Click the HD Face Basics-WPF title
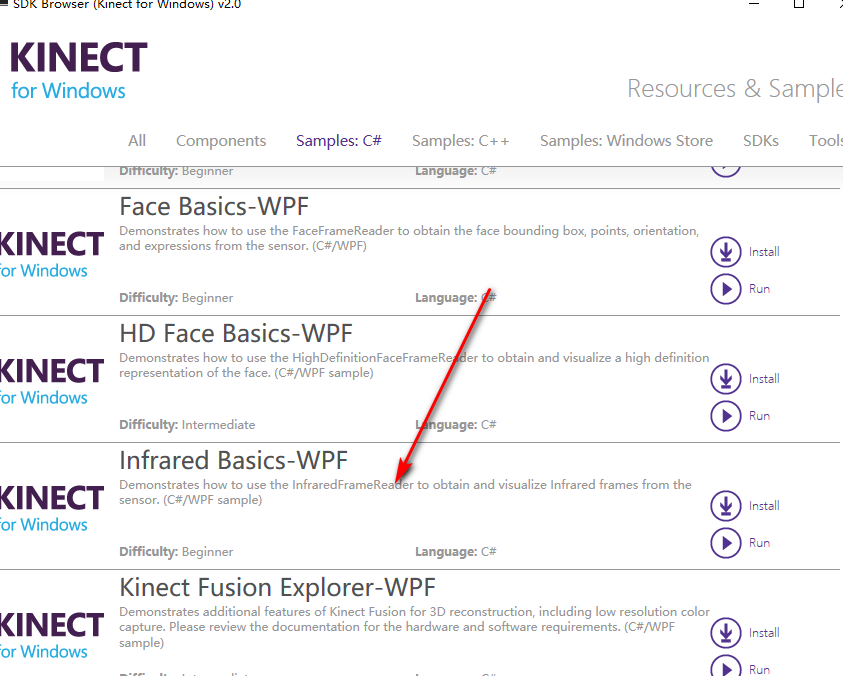This screenshot has width=843, height=676. [236, 333]
